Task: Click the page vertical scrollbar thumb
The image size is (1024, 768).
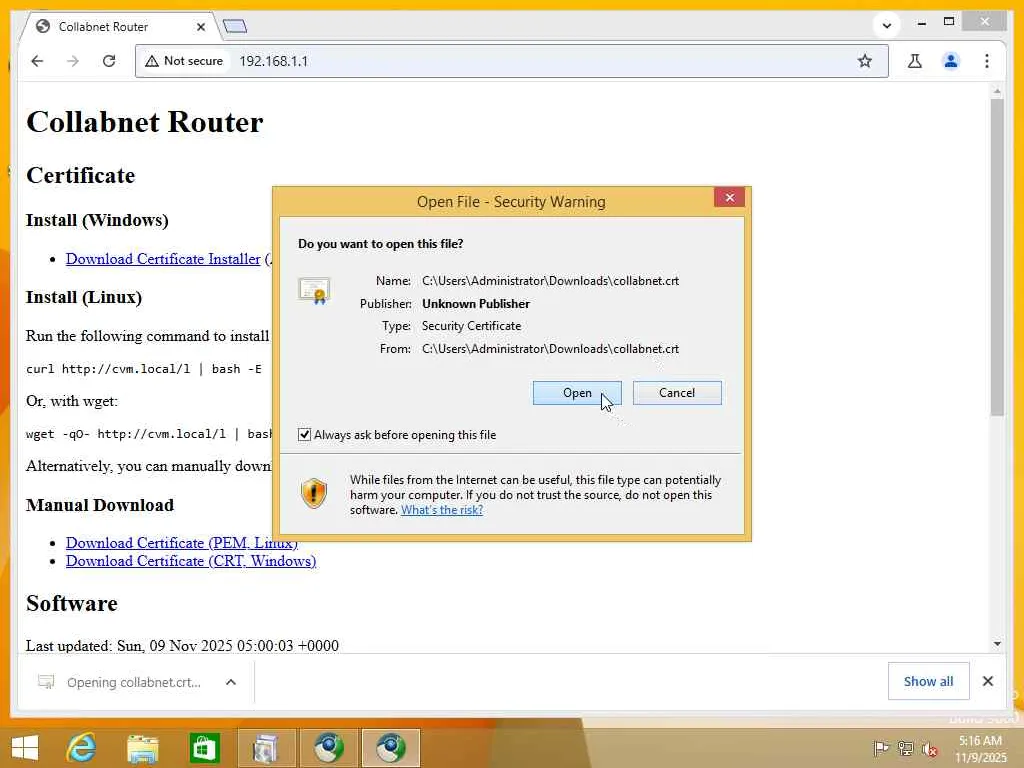Action: 997,257
